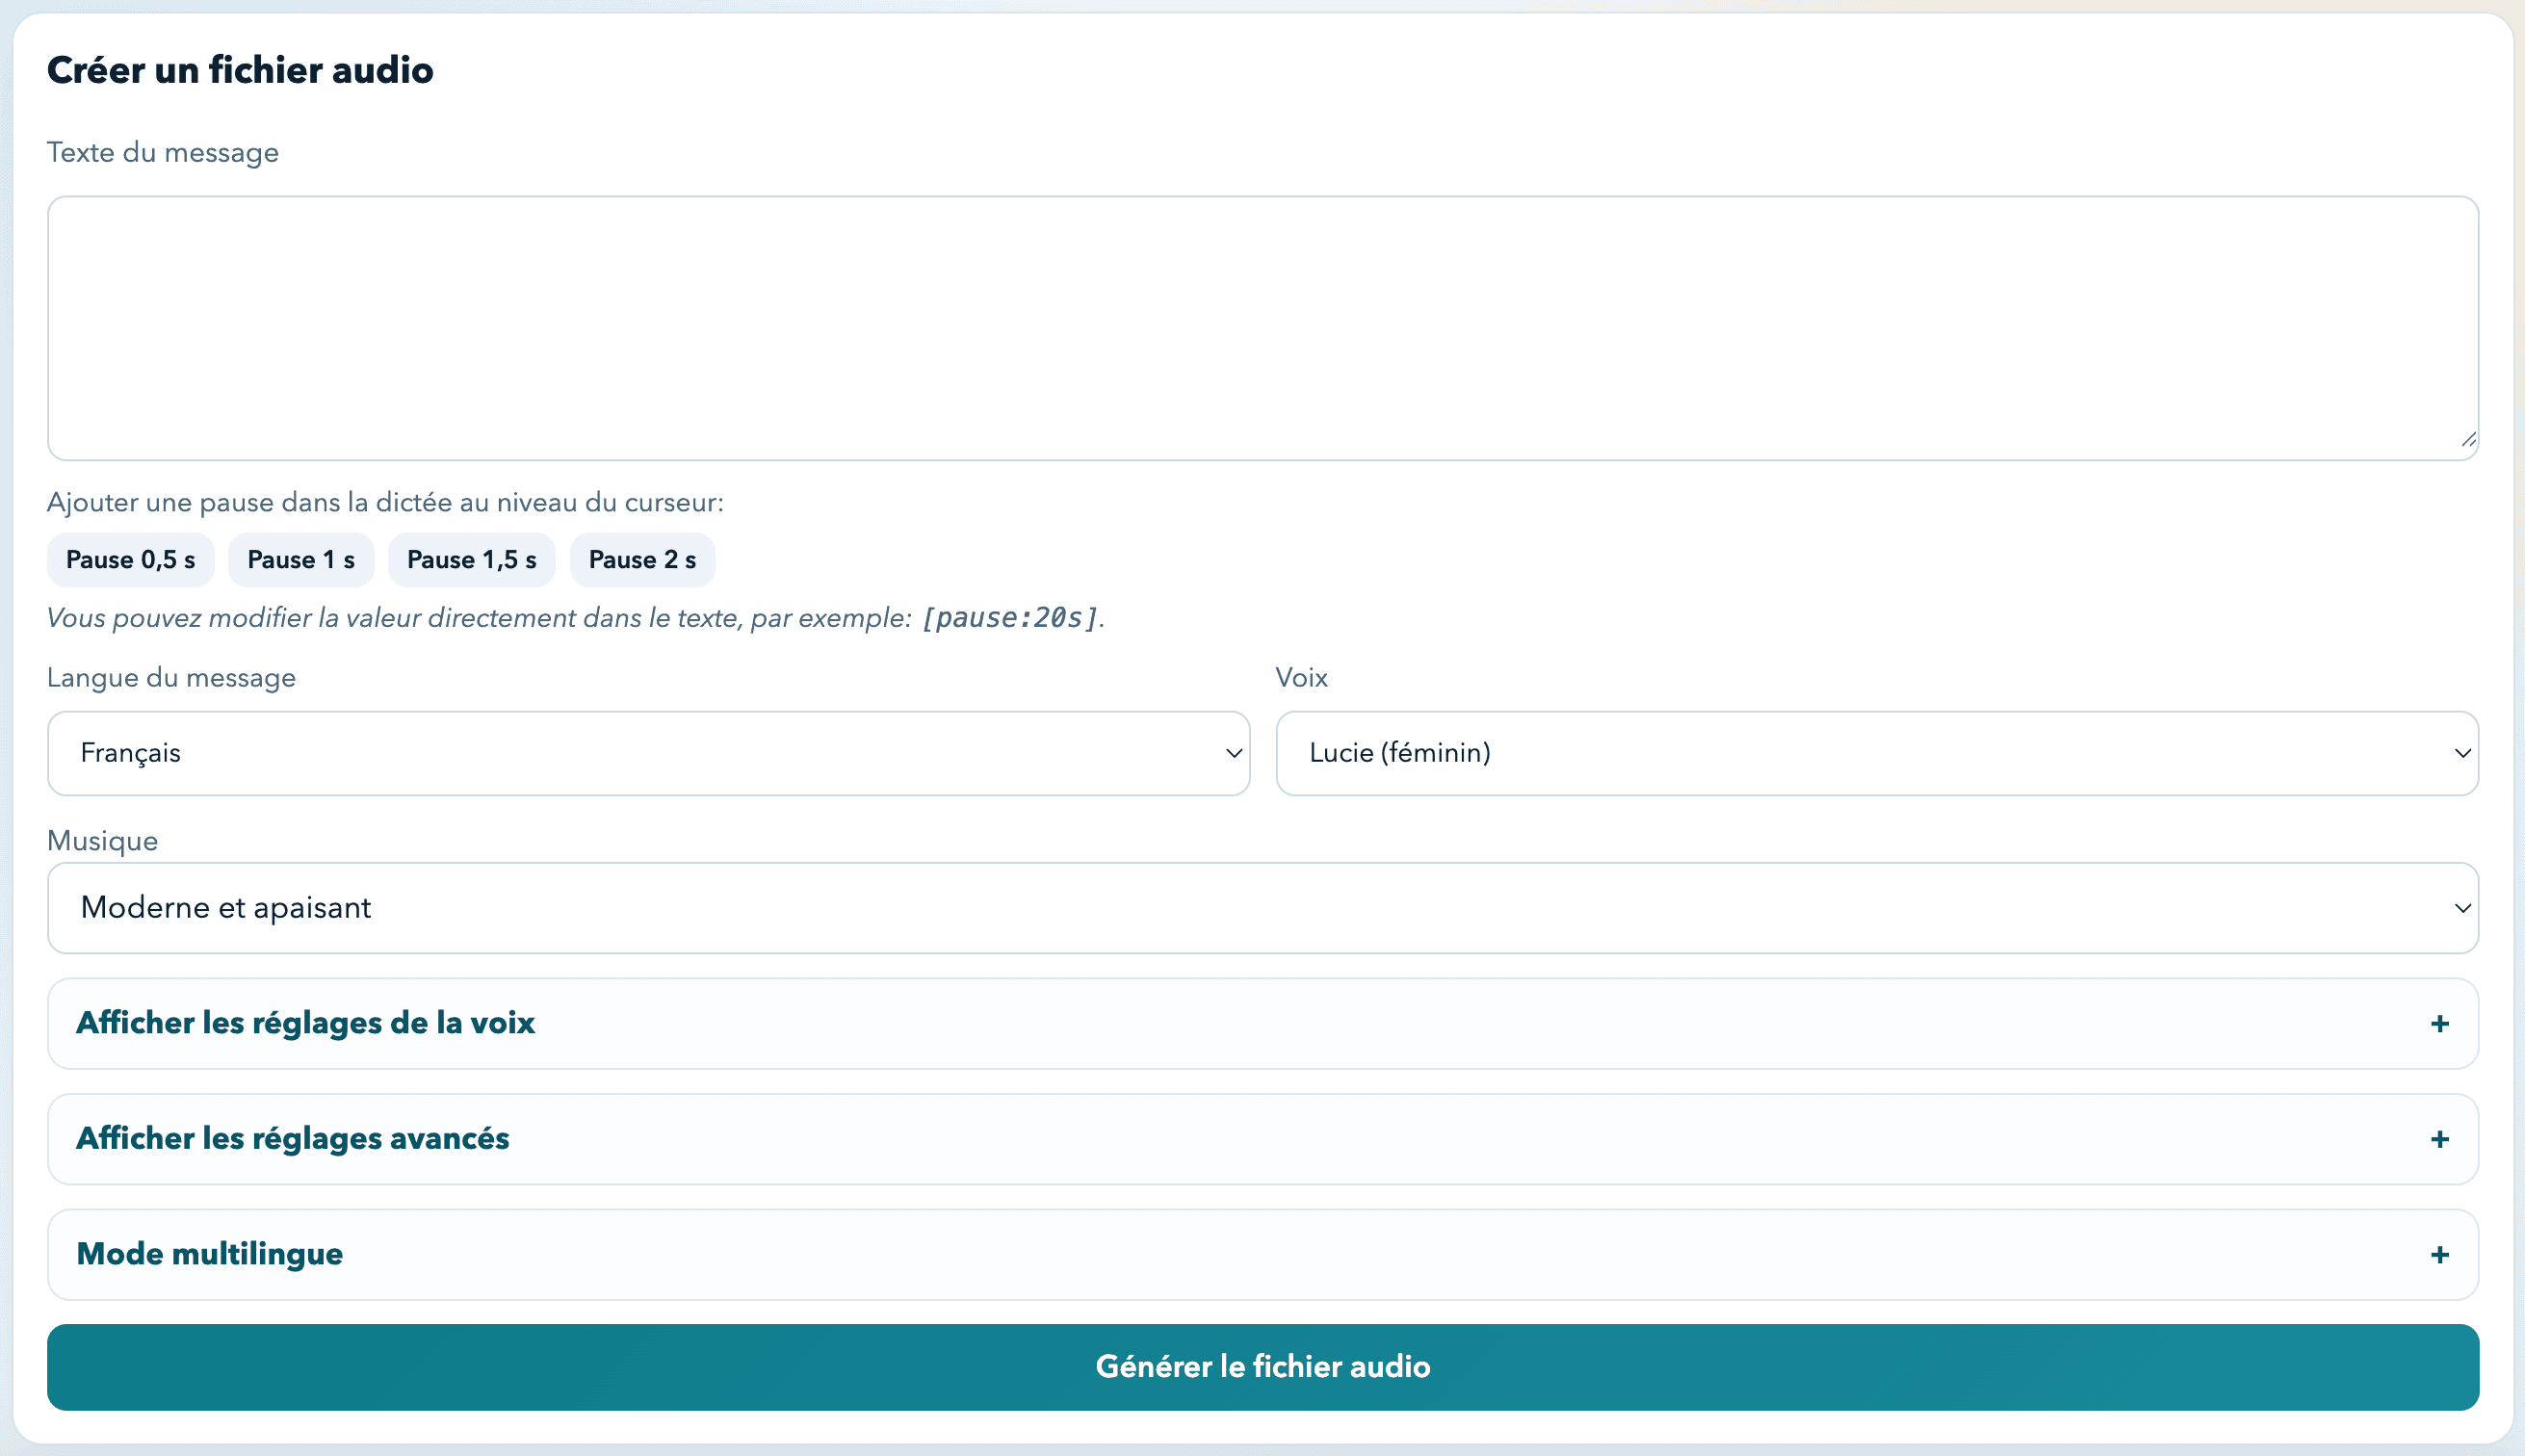Expand Afficher les réglages de la voix
Image resolution: width=2525 pixels, height=1456 pixels.
pos(306,1023)
